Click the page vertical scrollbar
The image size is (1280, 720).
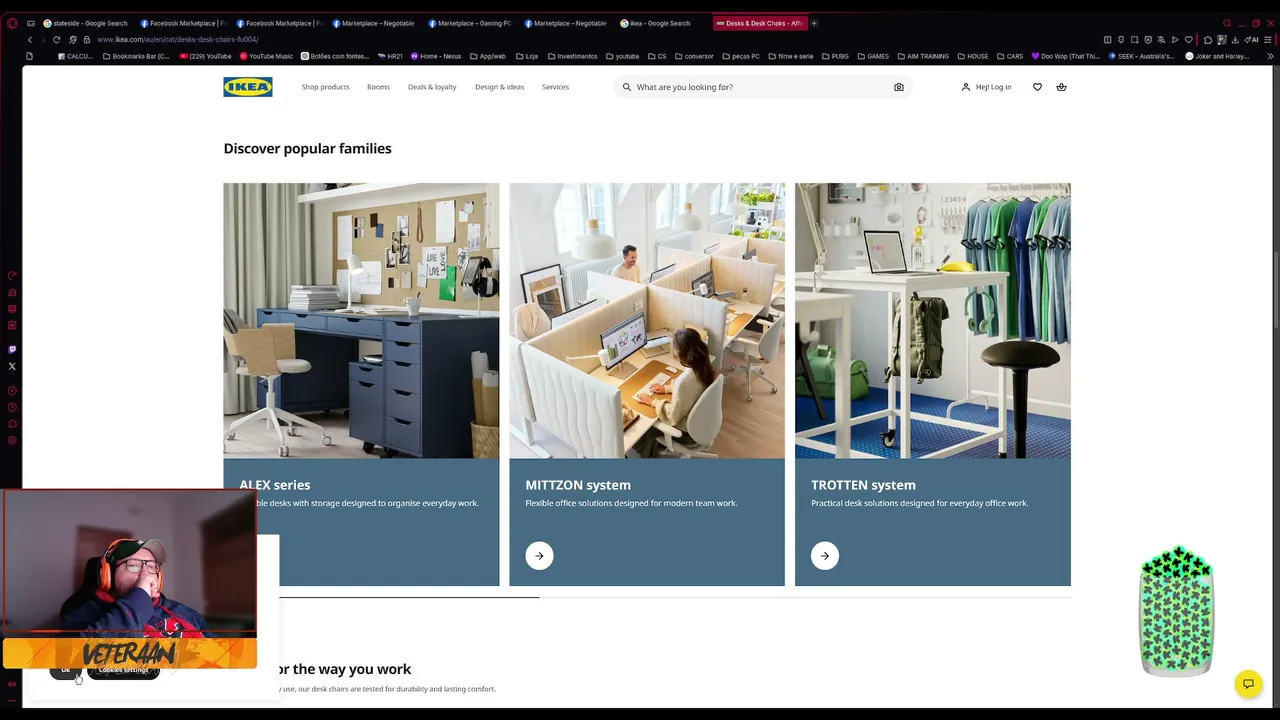pyautogui.click(x=1275, y=290)
